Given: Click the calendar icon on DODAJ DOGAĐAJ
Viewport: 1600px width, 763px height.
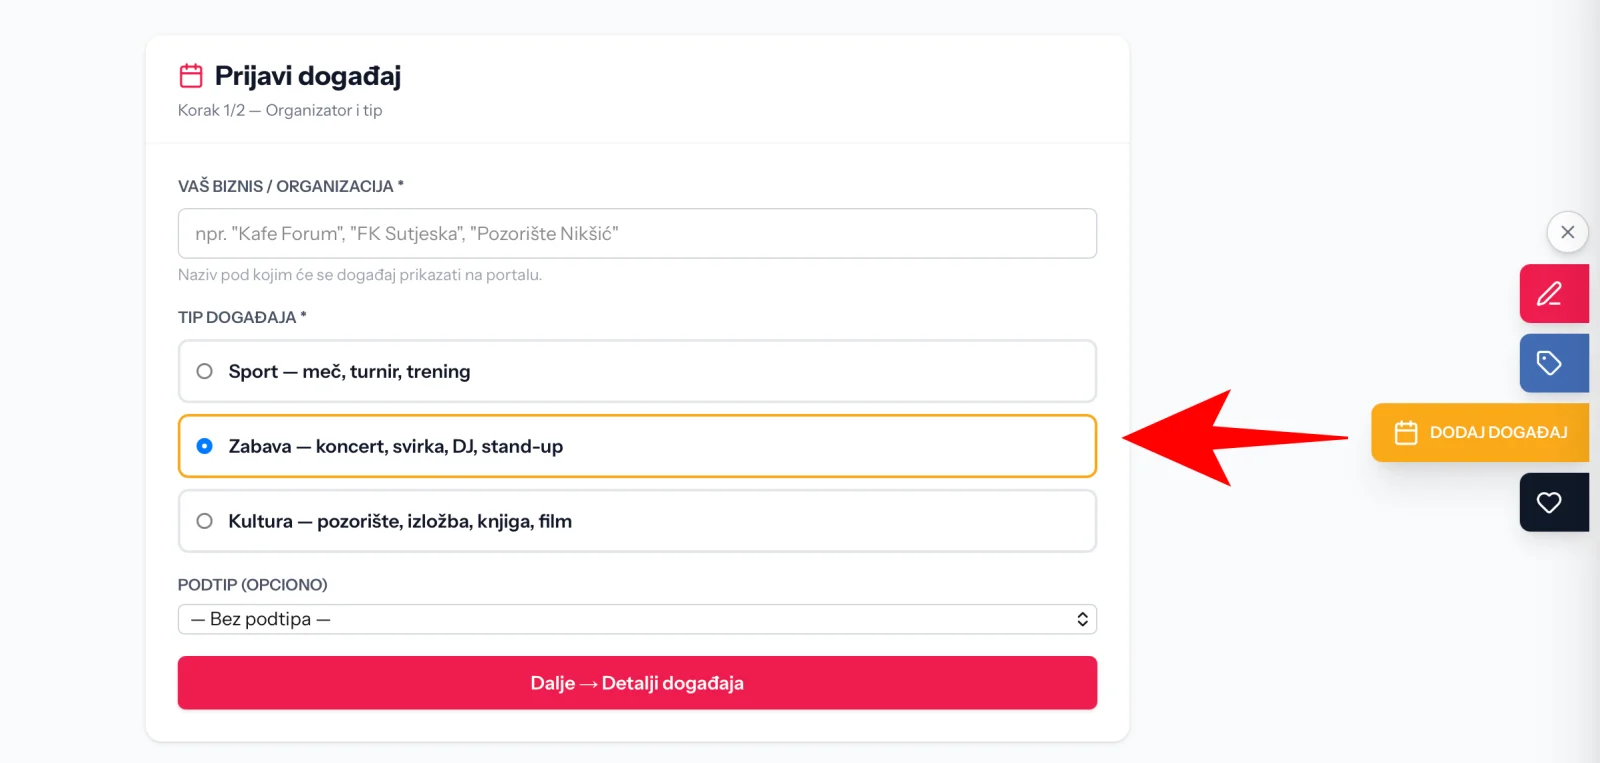Looking at the screenshot, I should pyautogui.click(x=1406, y=433).
